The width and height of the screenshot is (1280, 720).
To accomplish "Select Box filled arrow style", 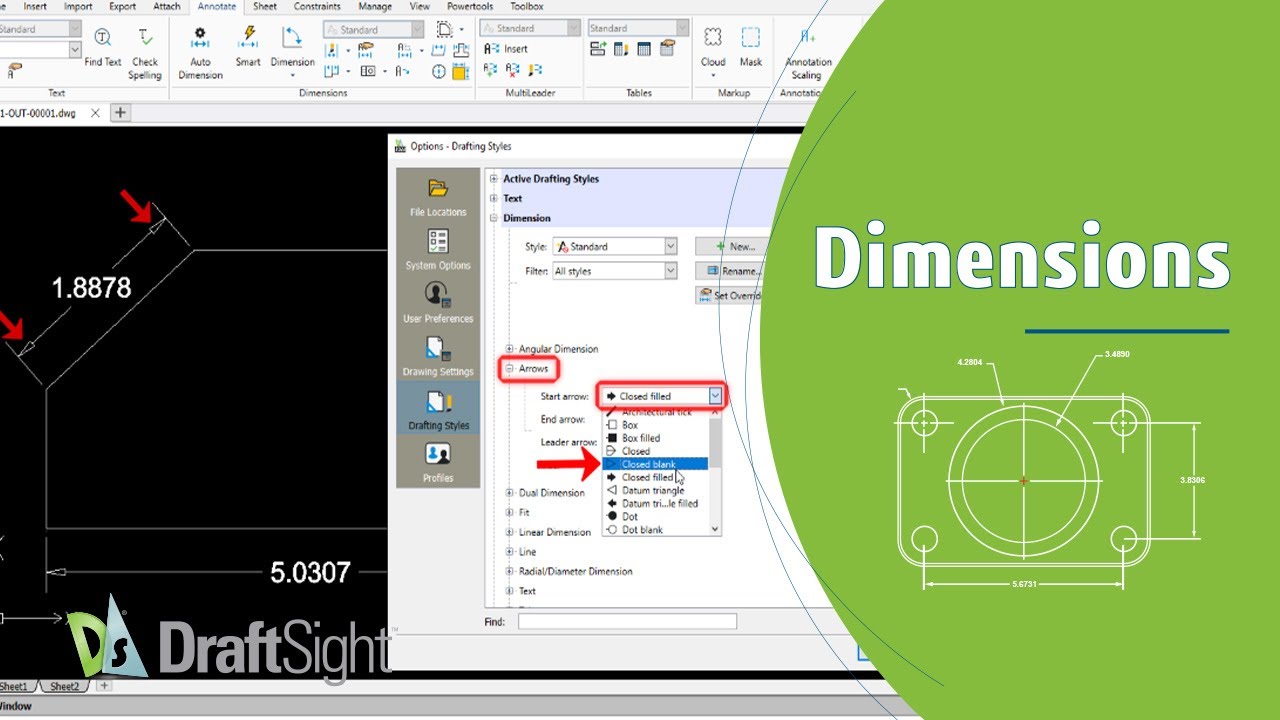I will (655, 438).
